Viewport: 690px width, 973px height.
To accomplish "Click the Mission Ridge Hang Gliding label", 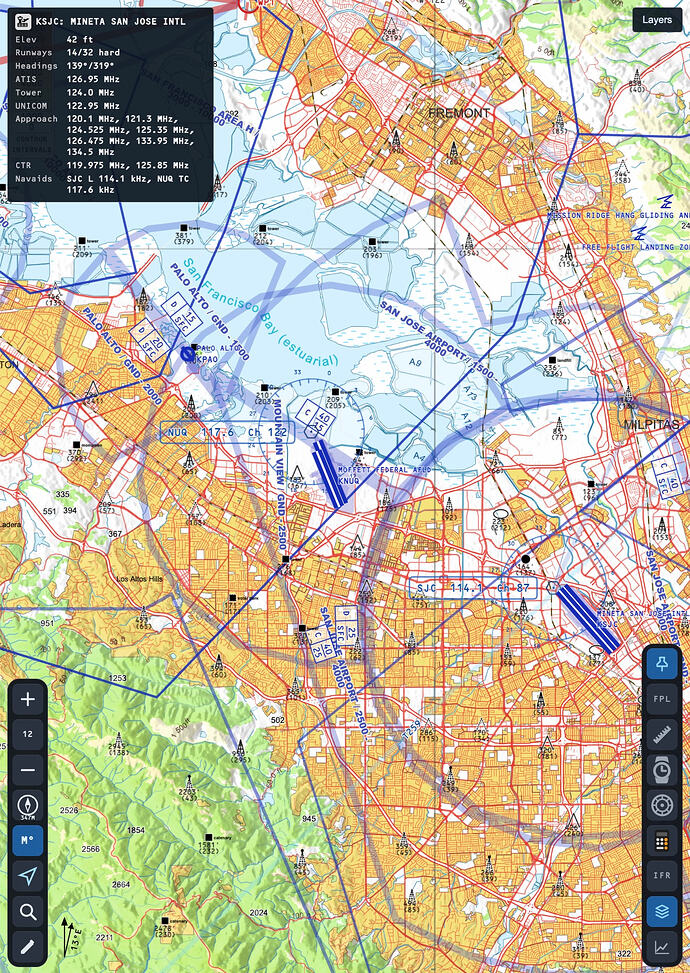I will [x=618, y=215].
